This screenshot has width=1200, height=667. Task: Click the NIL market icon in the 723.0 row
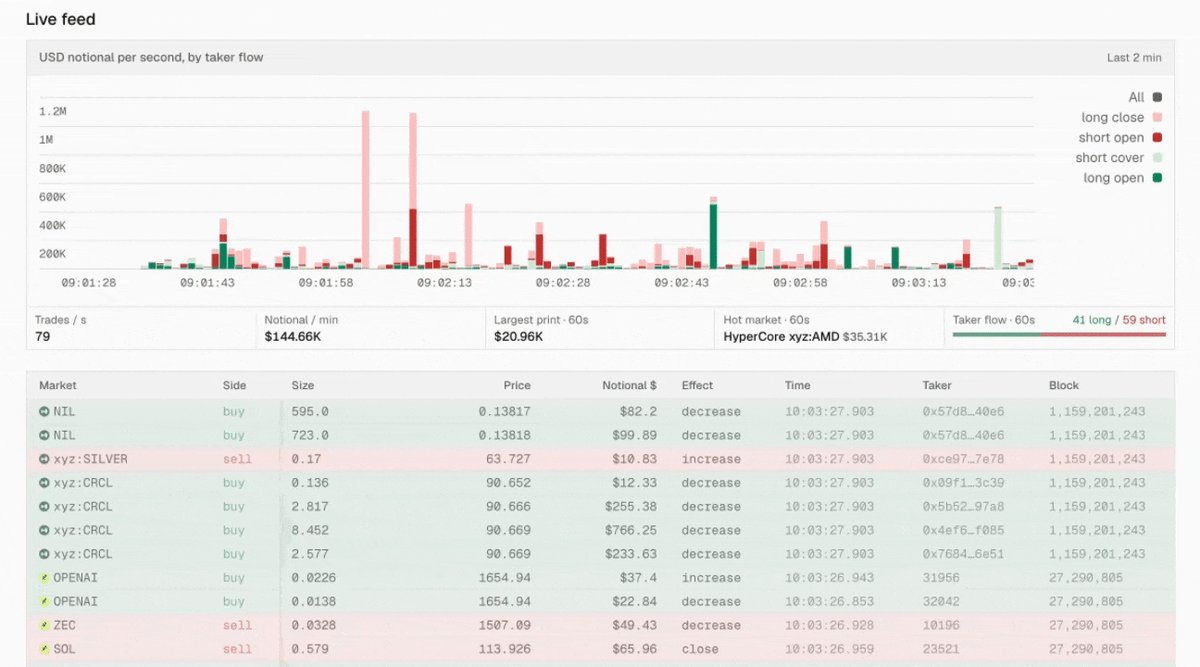(x=44, y=435)
